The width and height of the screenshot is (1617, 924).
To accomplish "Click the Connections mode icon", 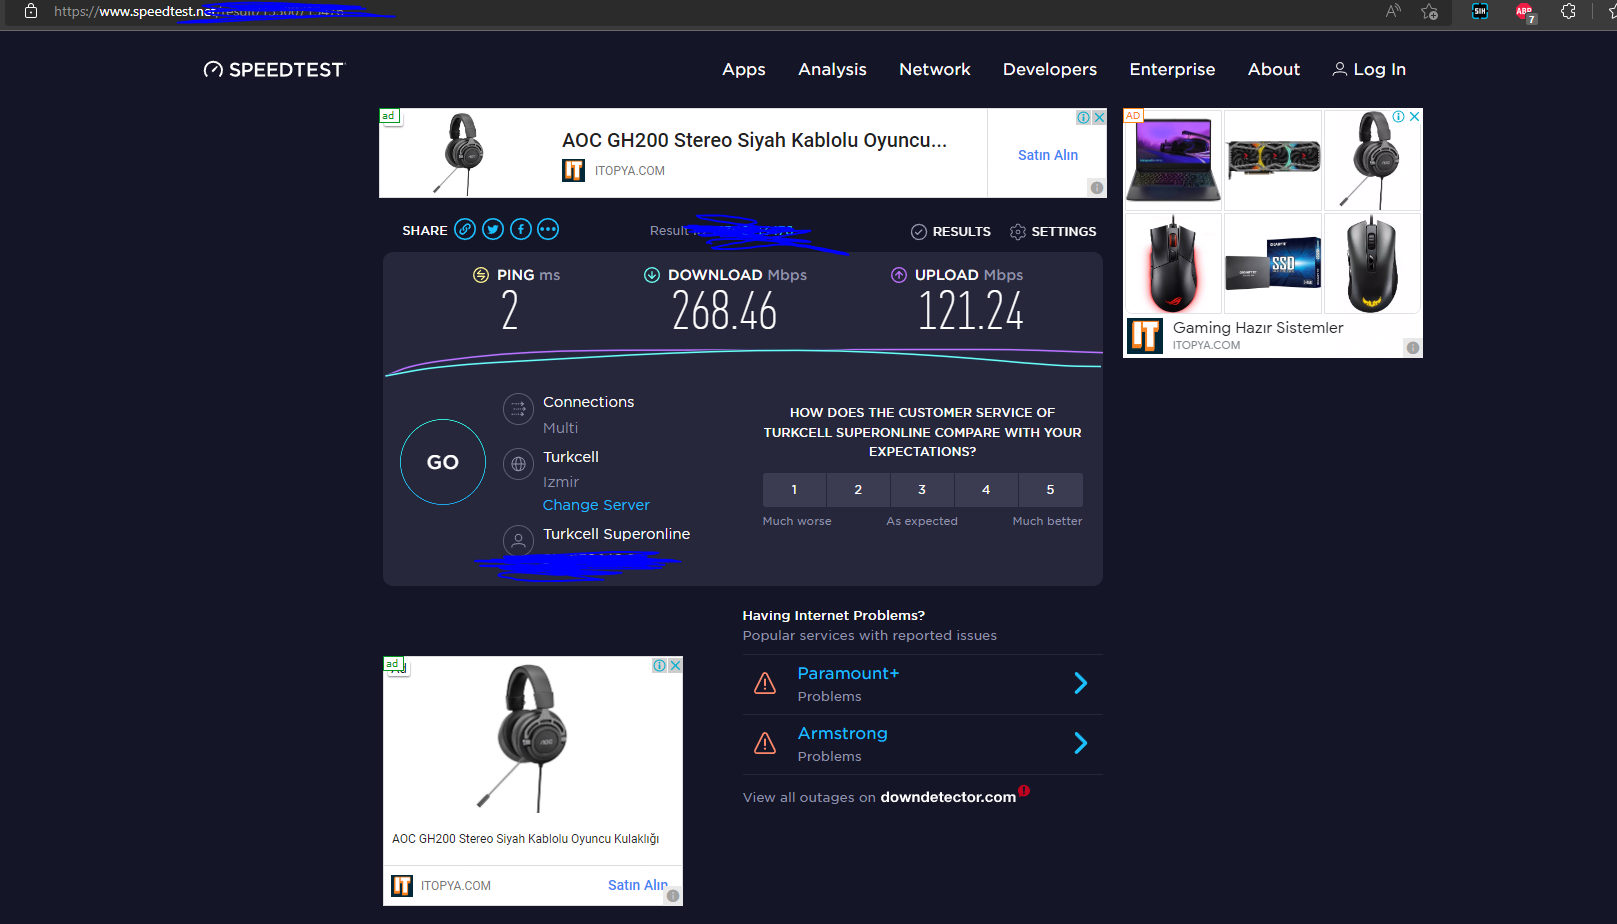I will 518,408.
